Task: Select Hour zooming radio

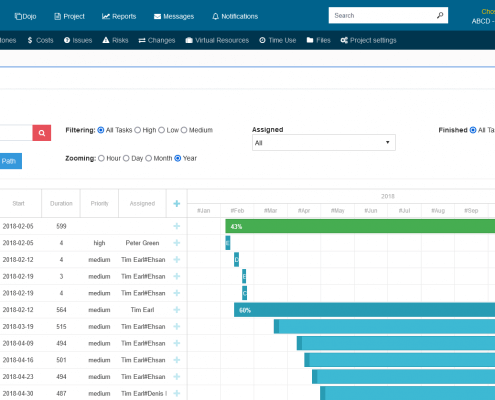Action: (101, 158)
